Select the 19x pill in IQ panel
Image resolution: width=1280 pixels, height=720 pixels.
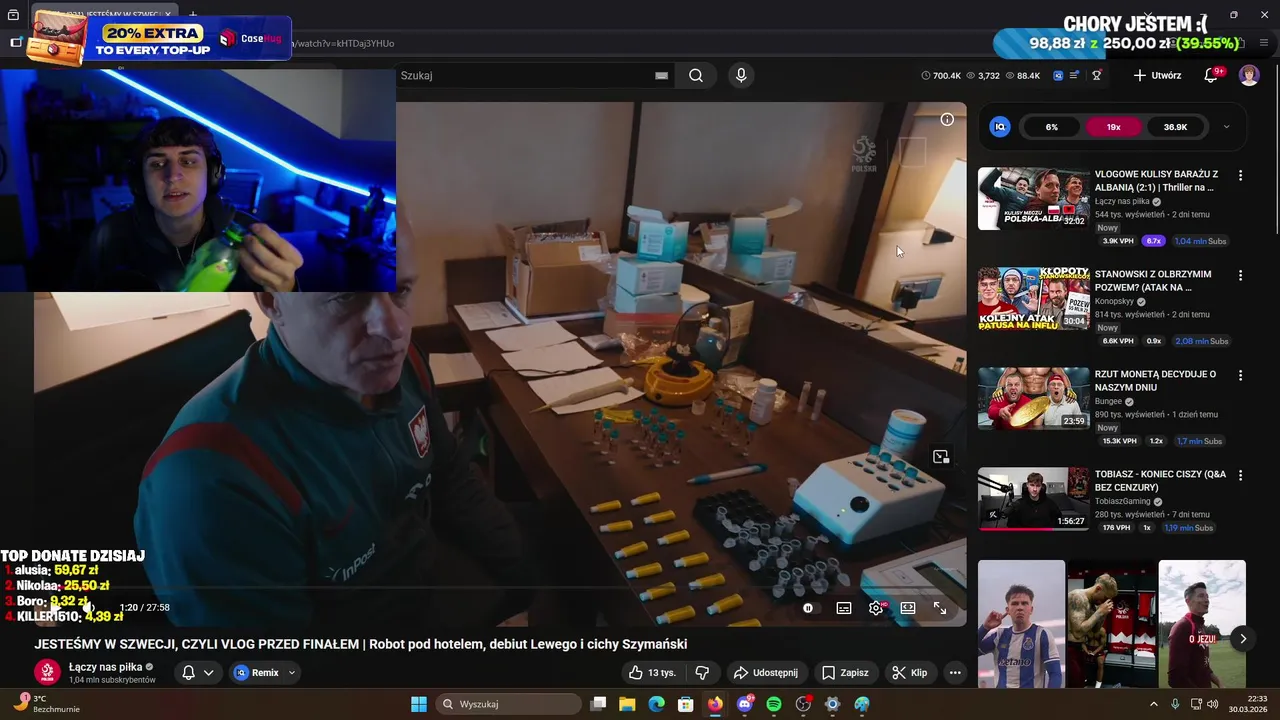[x=1113, y=127]
